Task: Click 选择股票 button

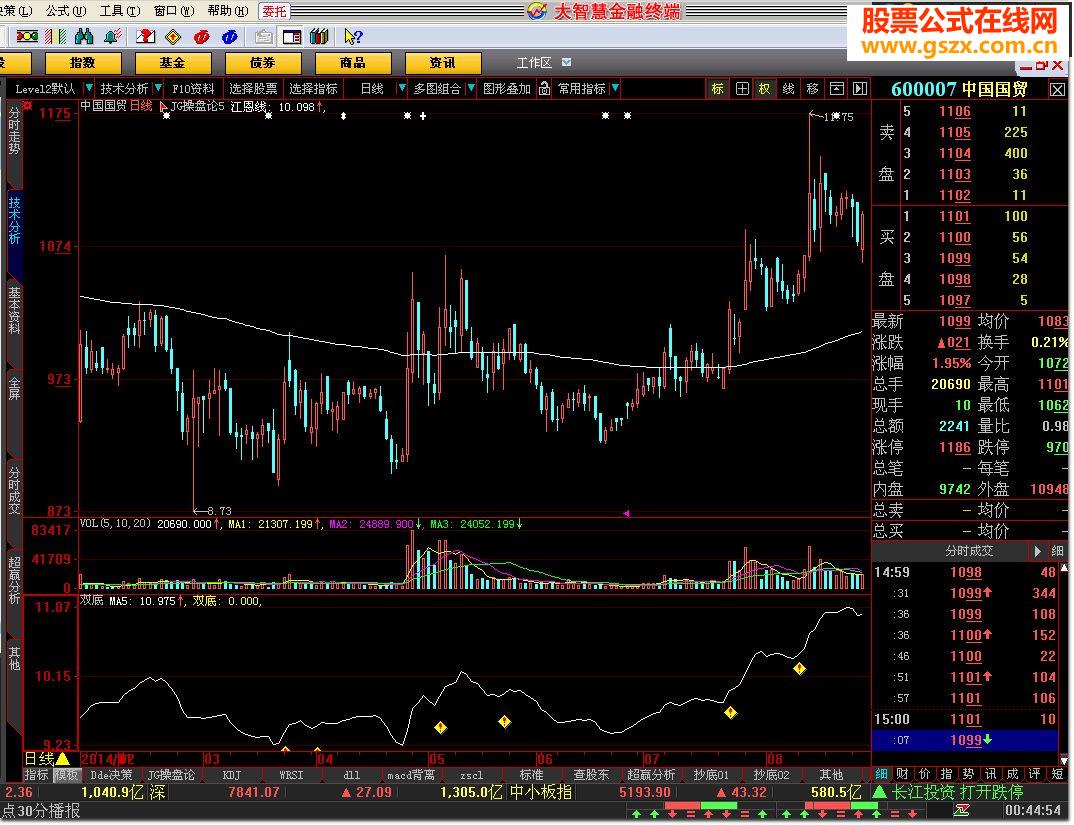Action: point(253,88)
